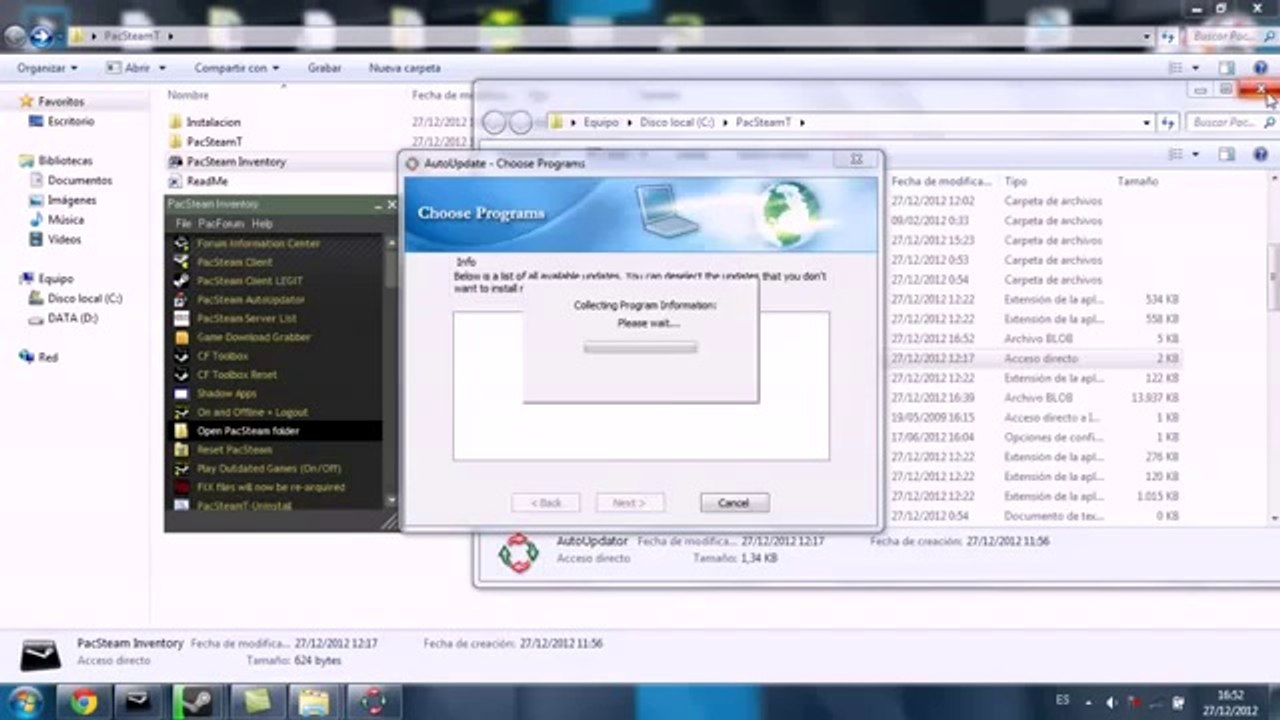The image size is (1280, 720).
Task: Click the volume icon in system tray
Action: pyautogui.click(x=1111, y=701)
